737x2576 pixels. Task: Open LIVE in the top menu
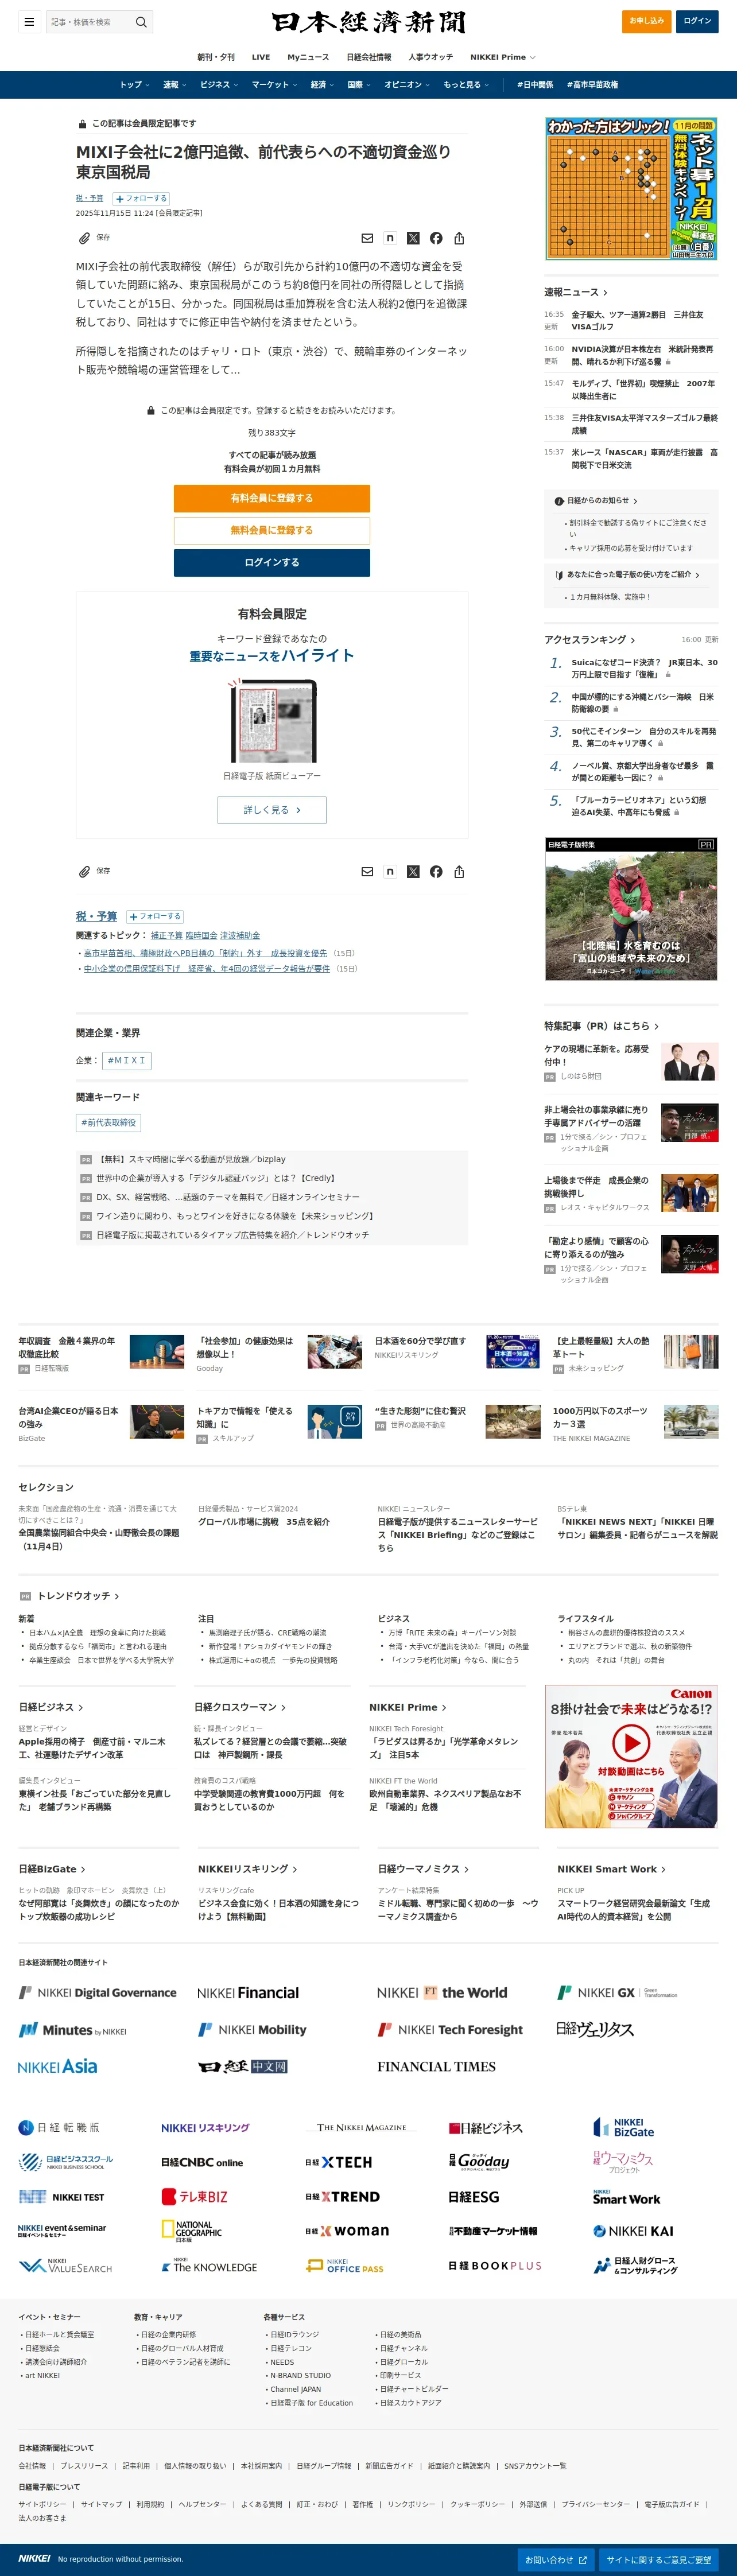(x=261, y=57)
